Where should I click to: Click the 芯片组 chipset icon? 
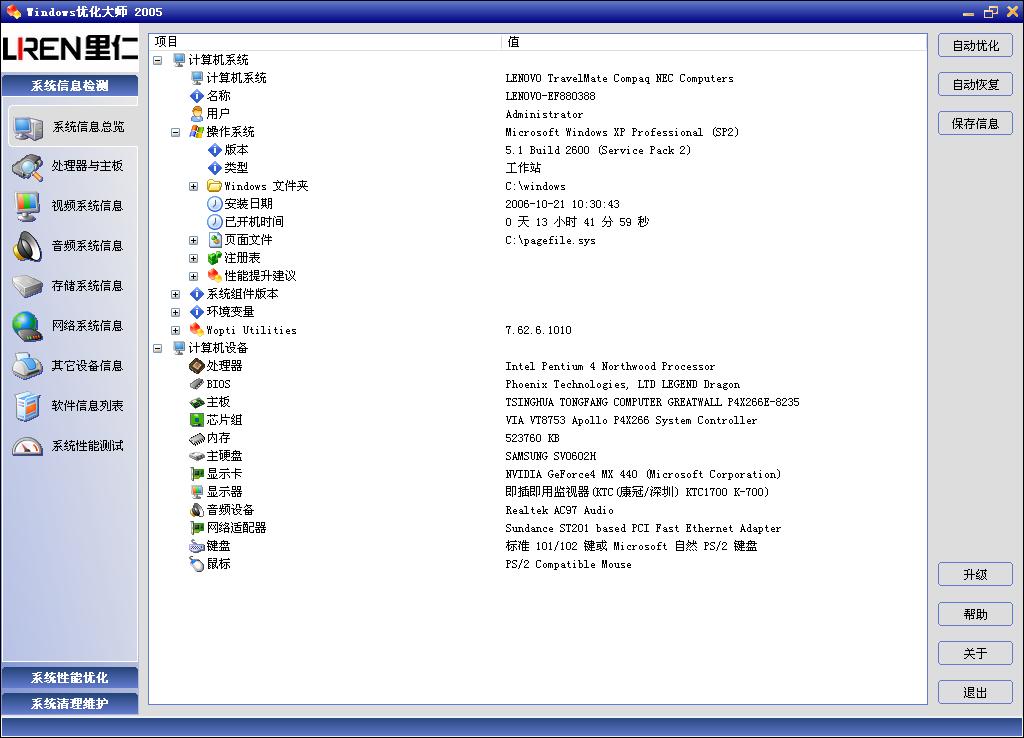tap(197, 420)
